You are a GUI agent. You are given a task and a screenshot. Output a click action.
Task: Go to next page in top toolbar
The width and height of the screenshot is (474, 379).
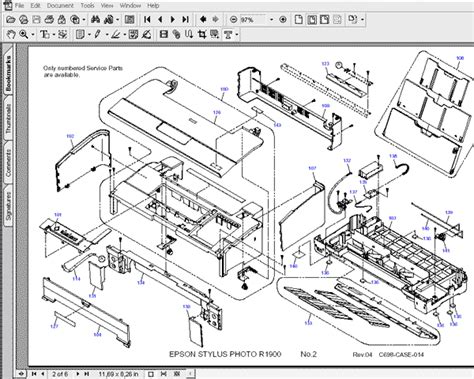coord(173,20)
